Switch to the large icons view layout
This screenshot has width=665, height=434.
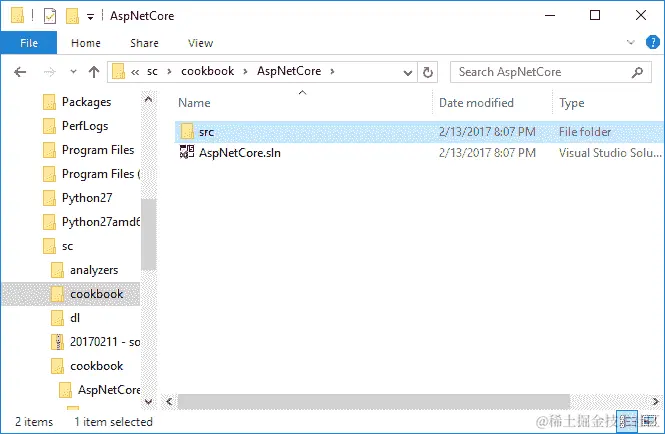point(649,422)
